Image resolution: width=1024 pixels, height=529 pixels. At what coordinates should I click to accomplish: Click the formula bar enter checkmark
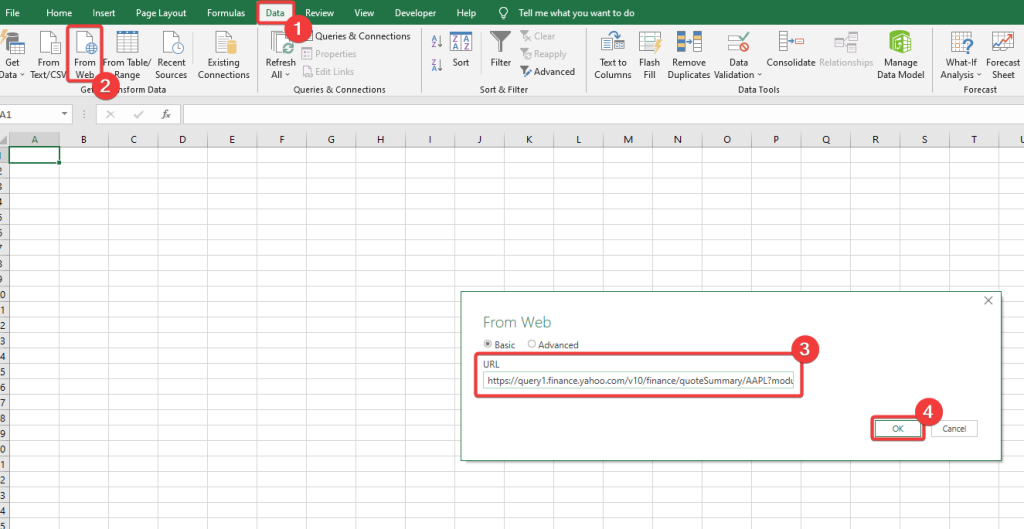tap(138, 114)
